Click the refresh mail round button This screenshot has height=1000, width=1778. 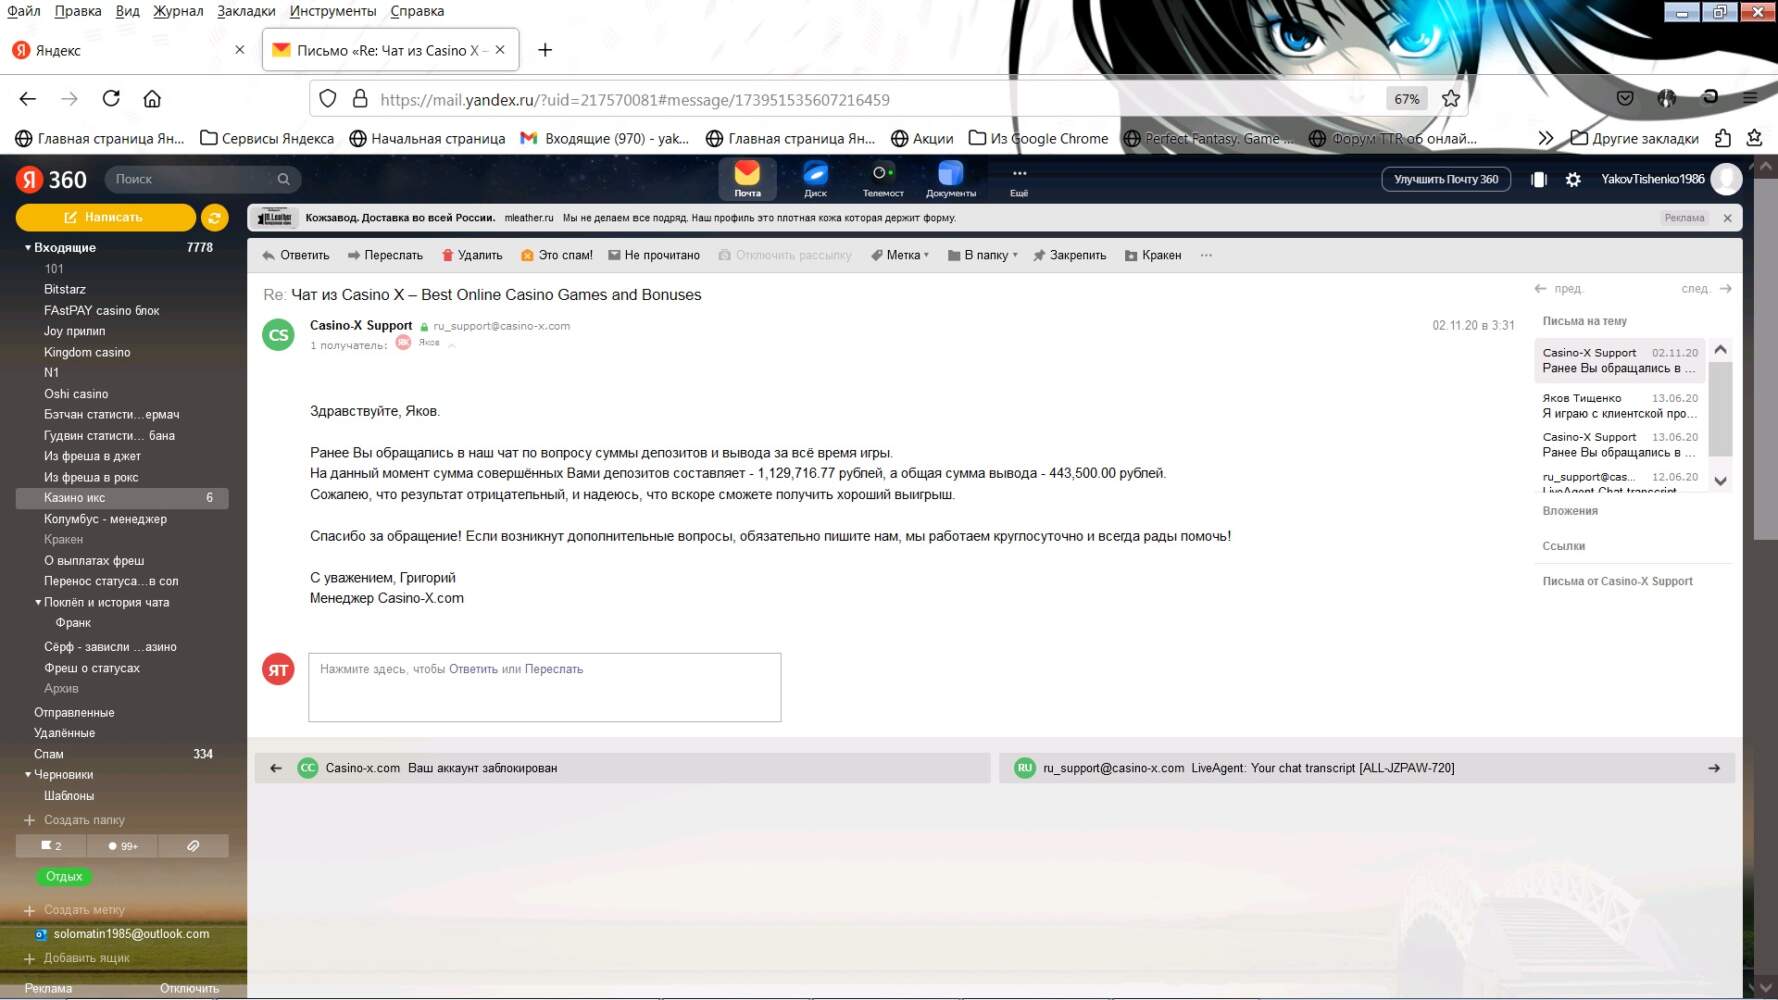pyautogui.click(x=214, y=217)
